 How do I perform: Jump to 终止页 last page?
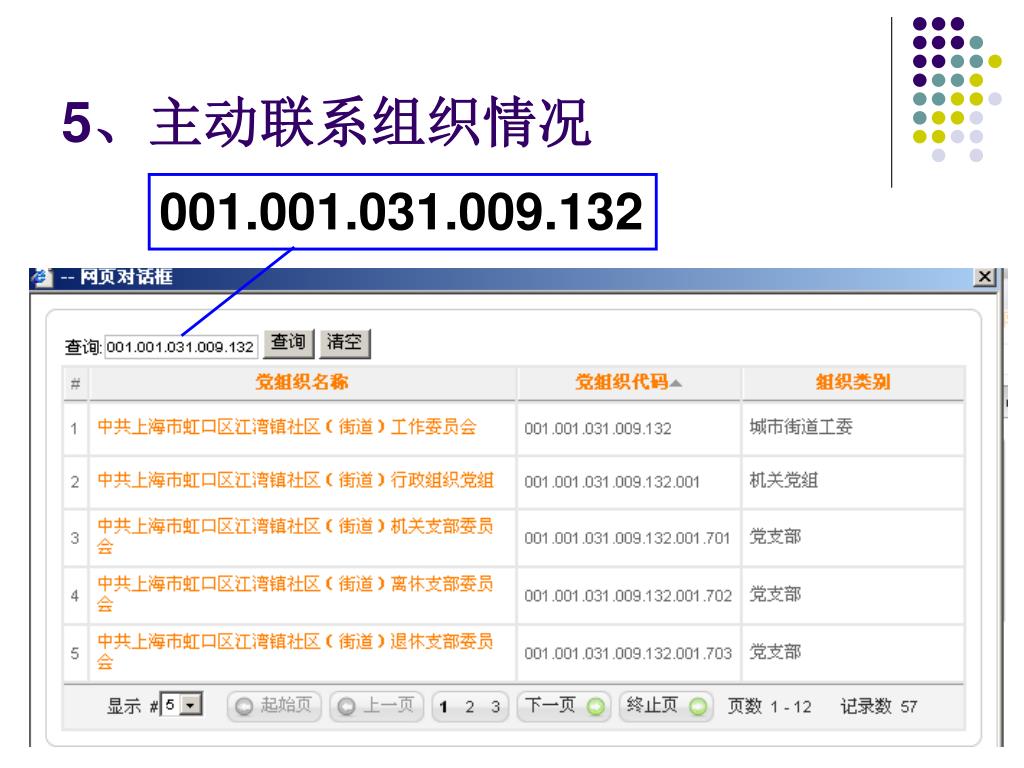click(x=665, y=706)
